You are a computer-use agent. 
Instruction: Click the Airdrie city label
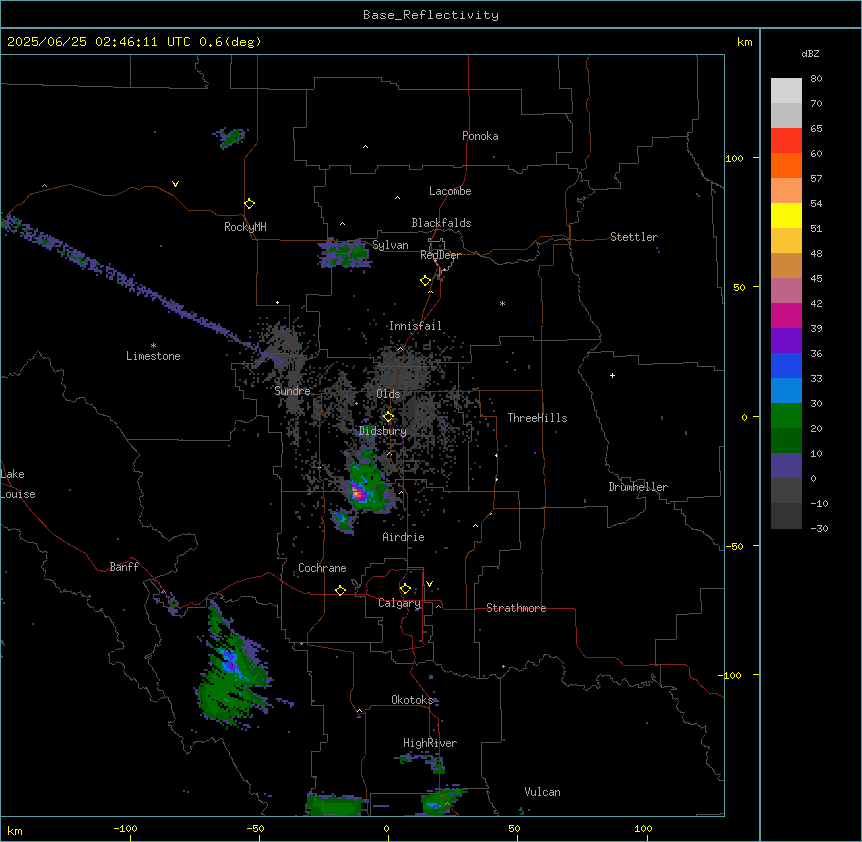(404, 537)
